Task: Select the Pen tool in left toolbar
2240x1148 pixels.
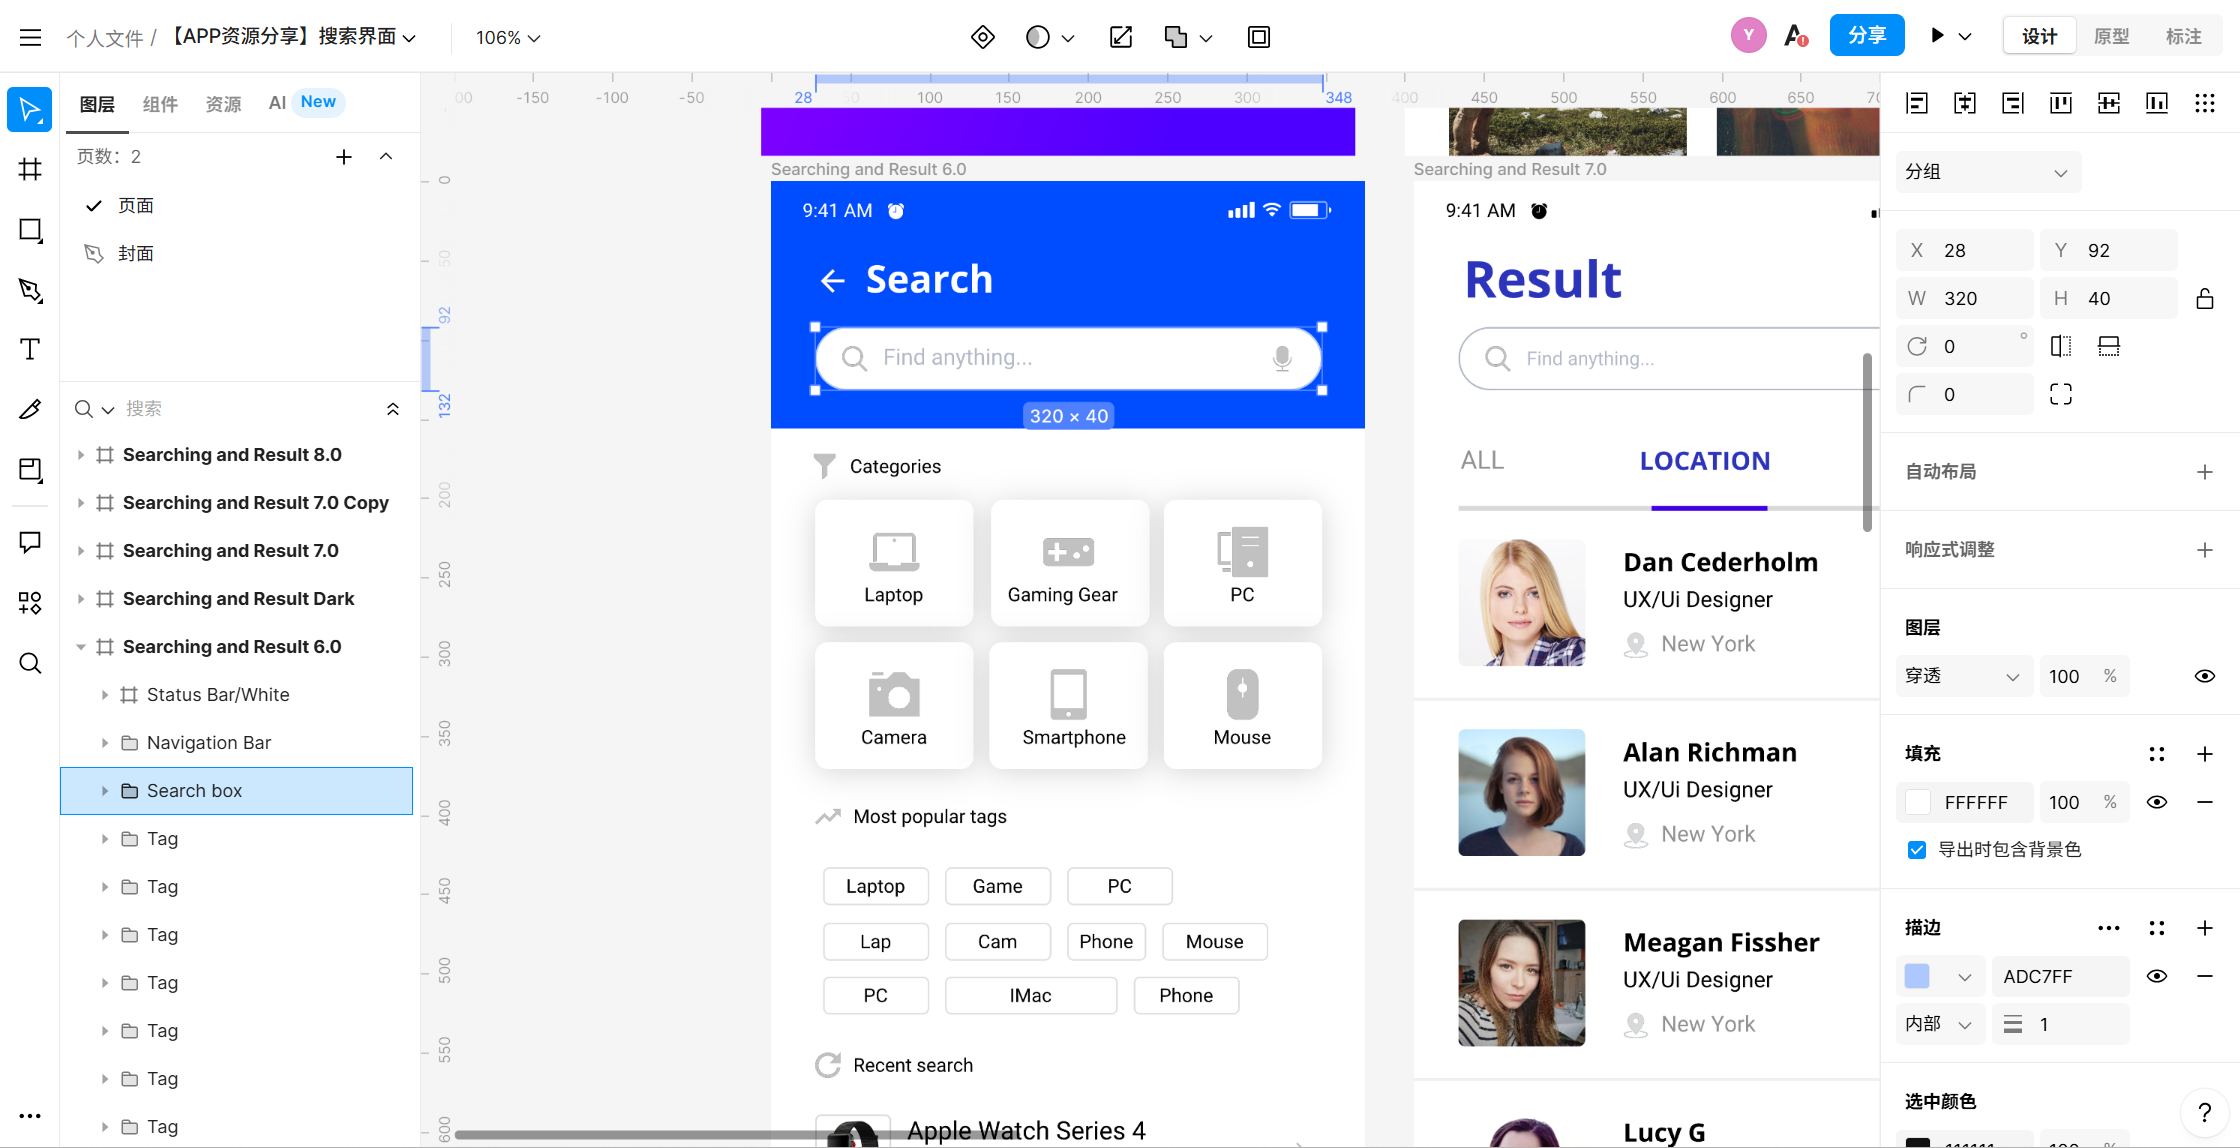Action: click(30, 290)
